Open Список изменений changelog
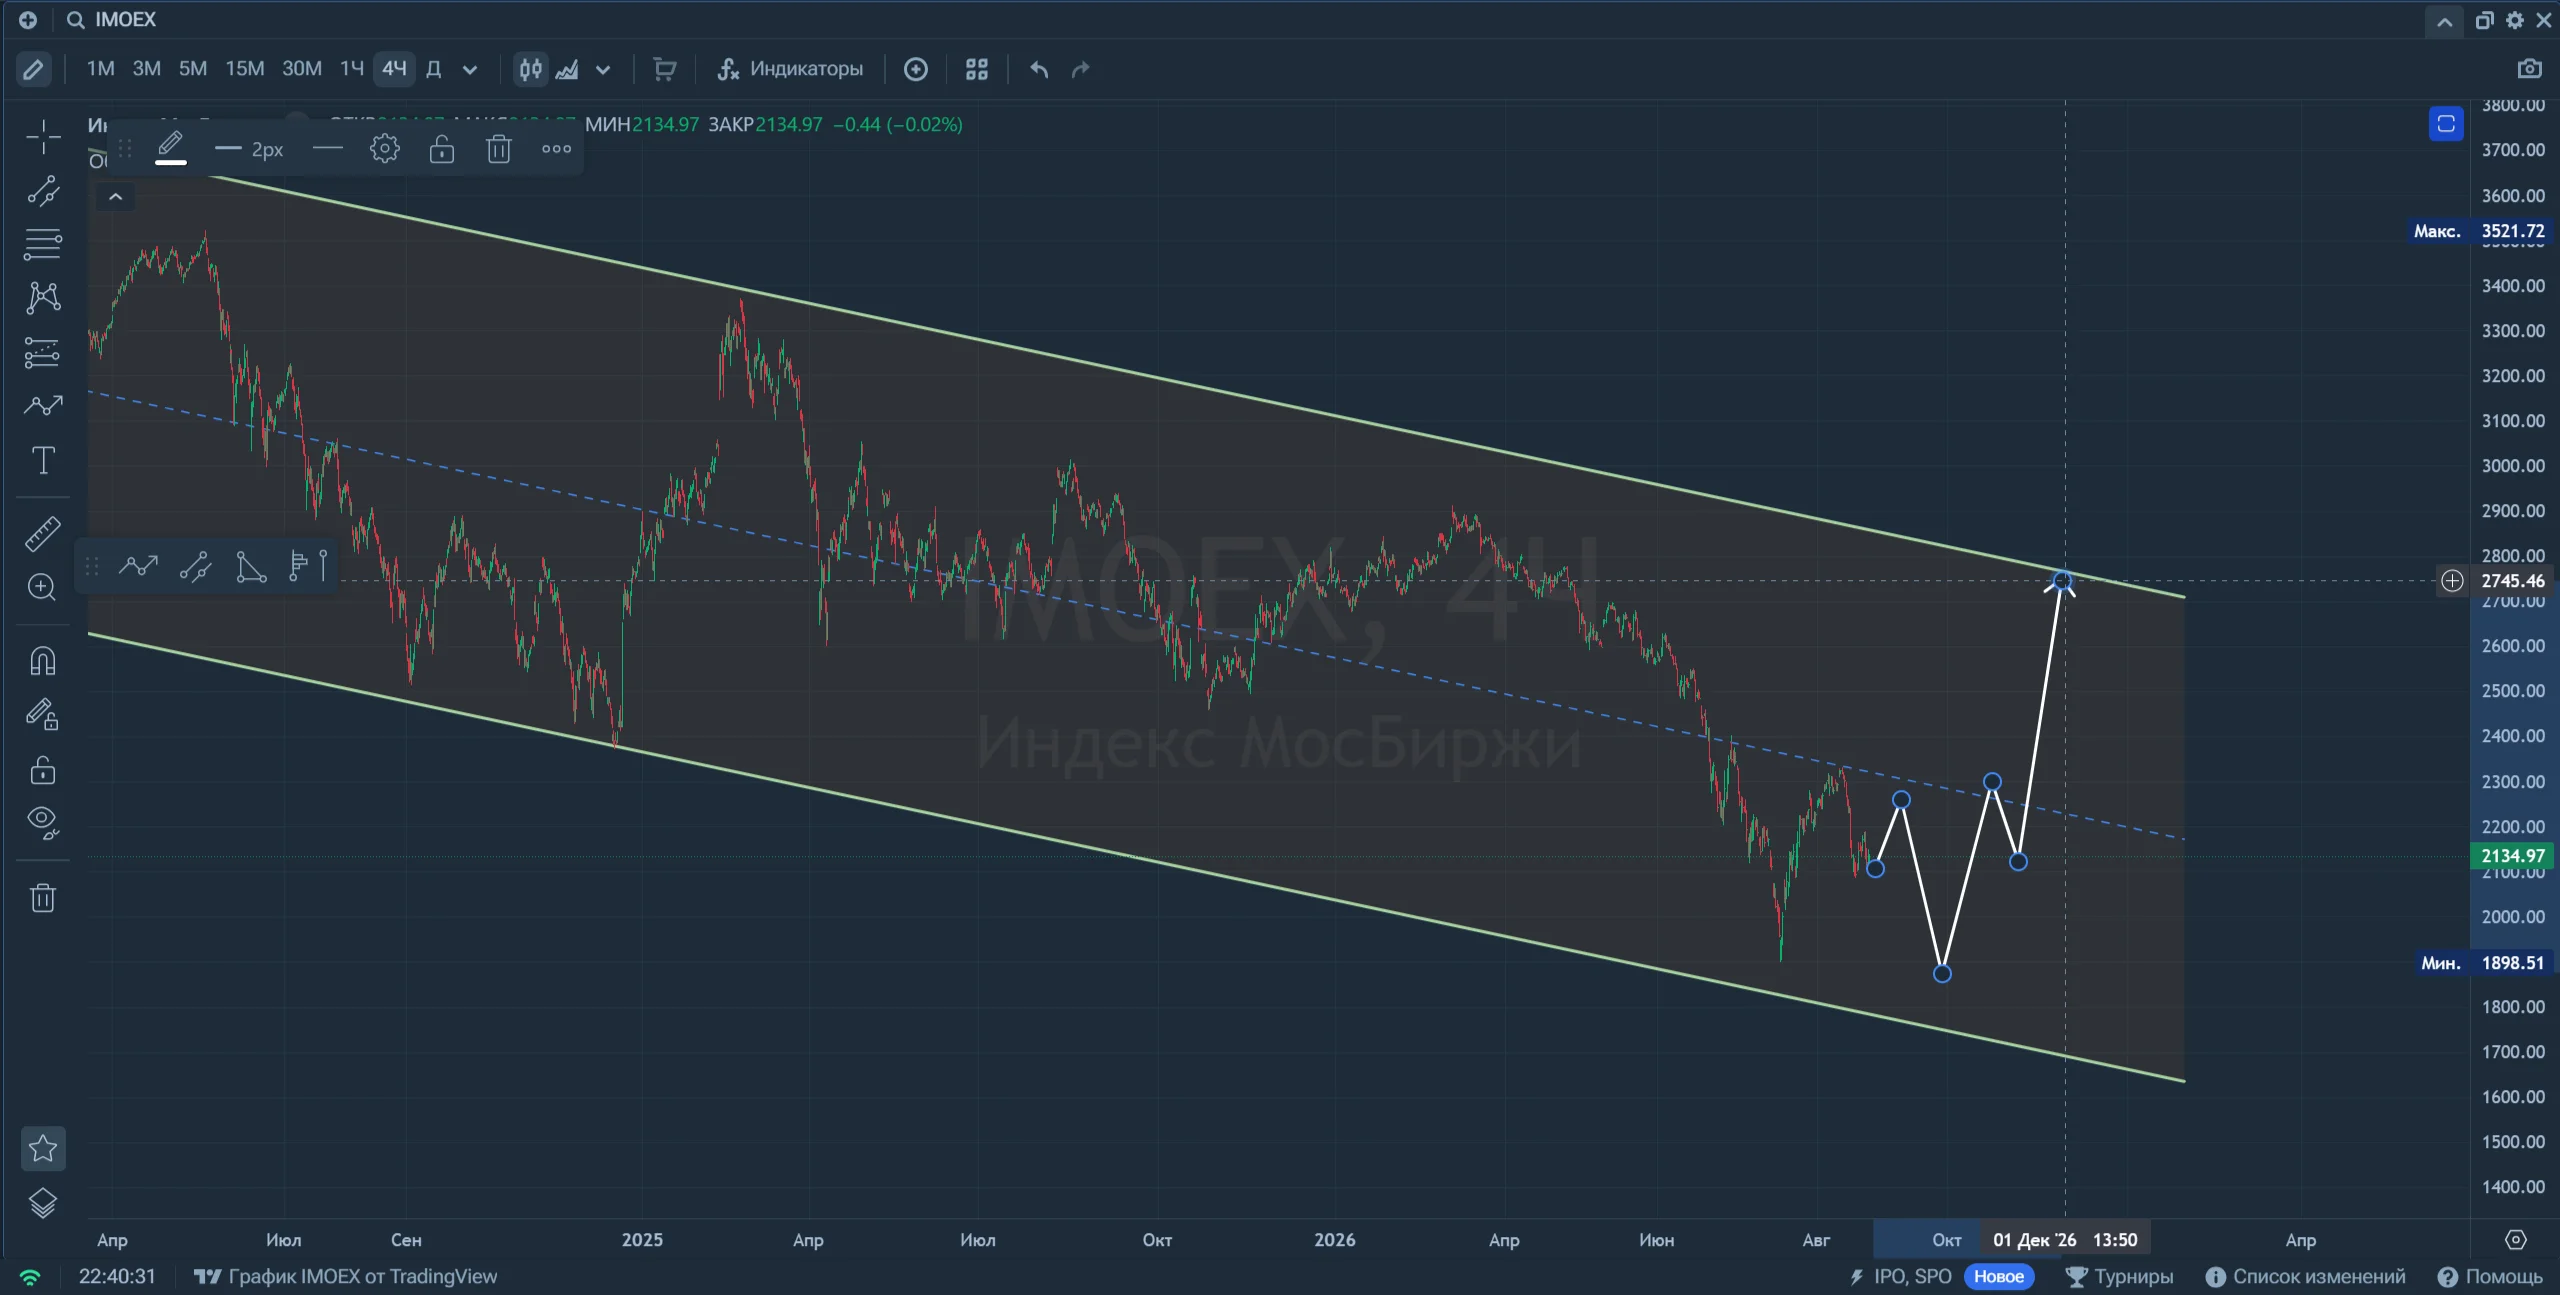The width and height of the screenshot is (2560, 1295). 2305,1277
